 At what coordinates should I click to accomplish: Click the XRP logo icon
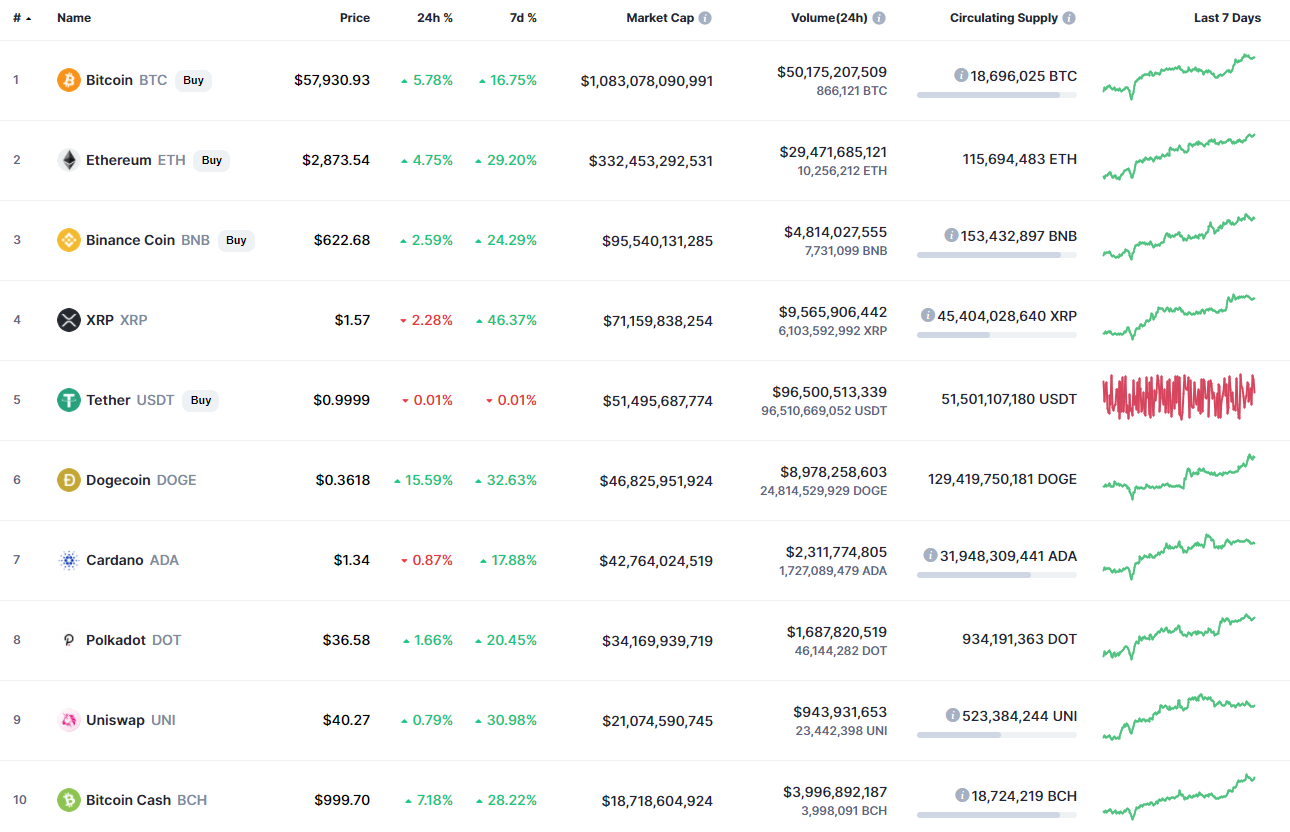point(69,320)
